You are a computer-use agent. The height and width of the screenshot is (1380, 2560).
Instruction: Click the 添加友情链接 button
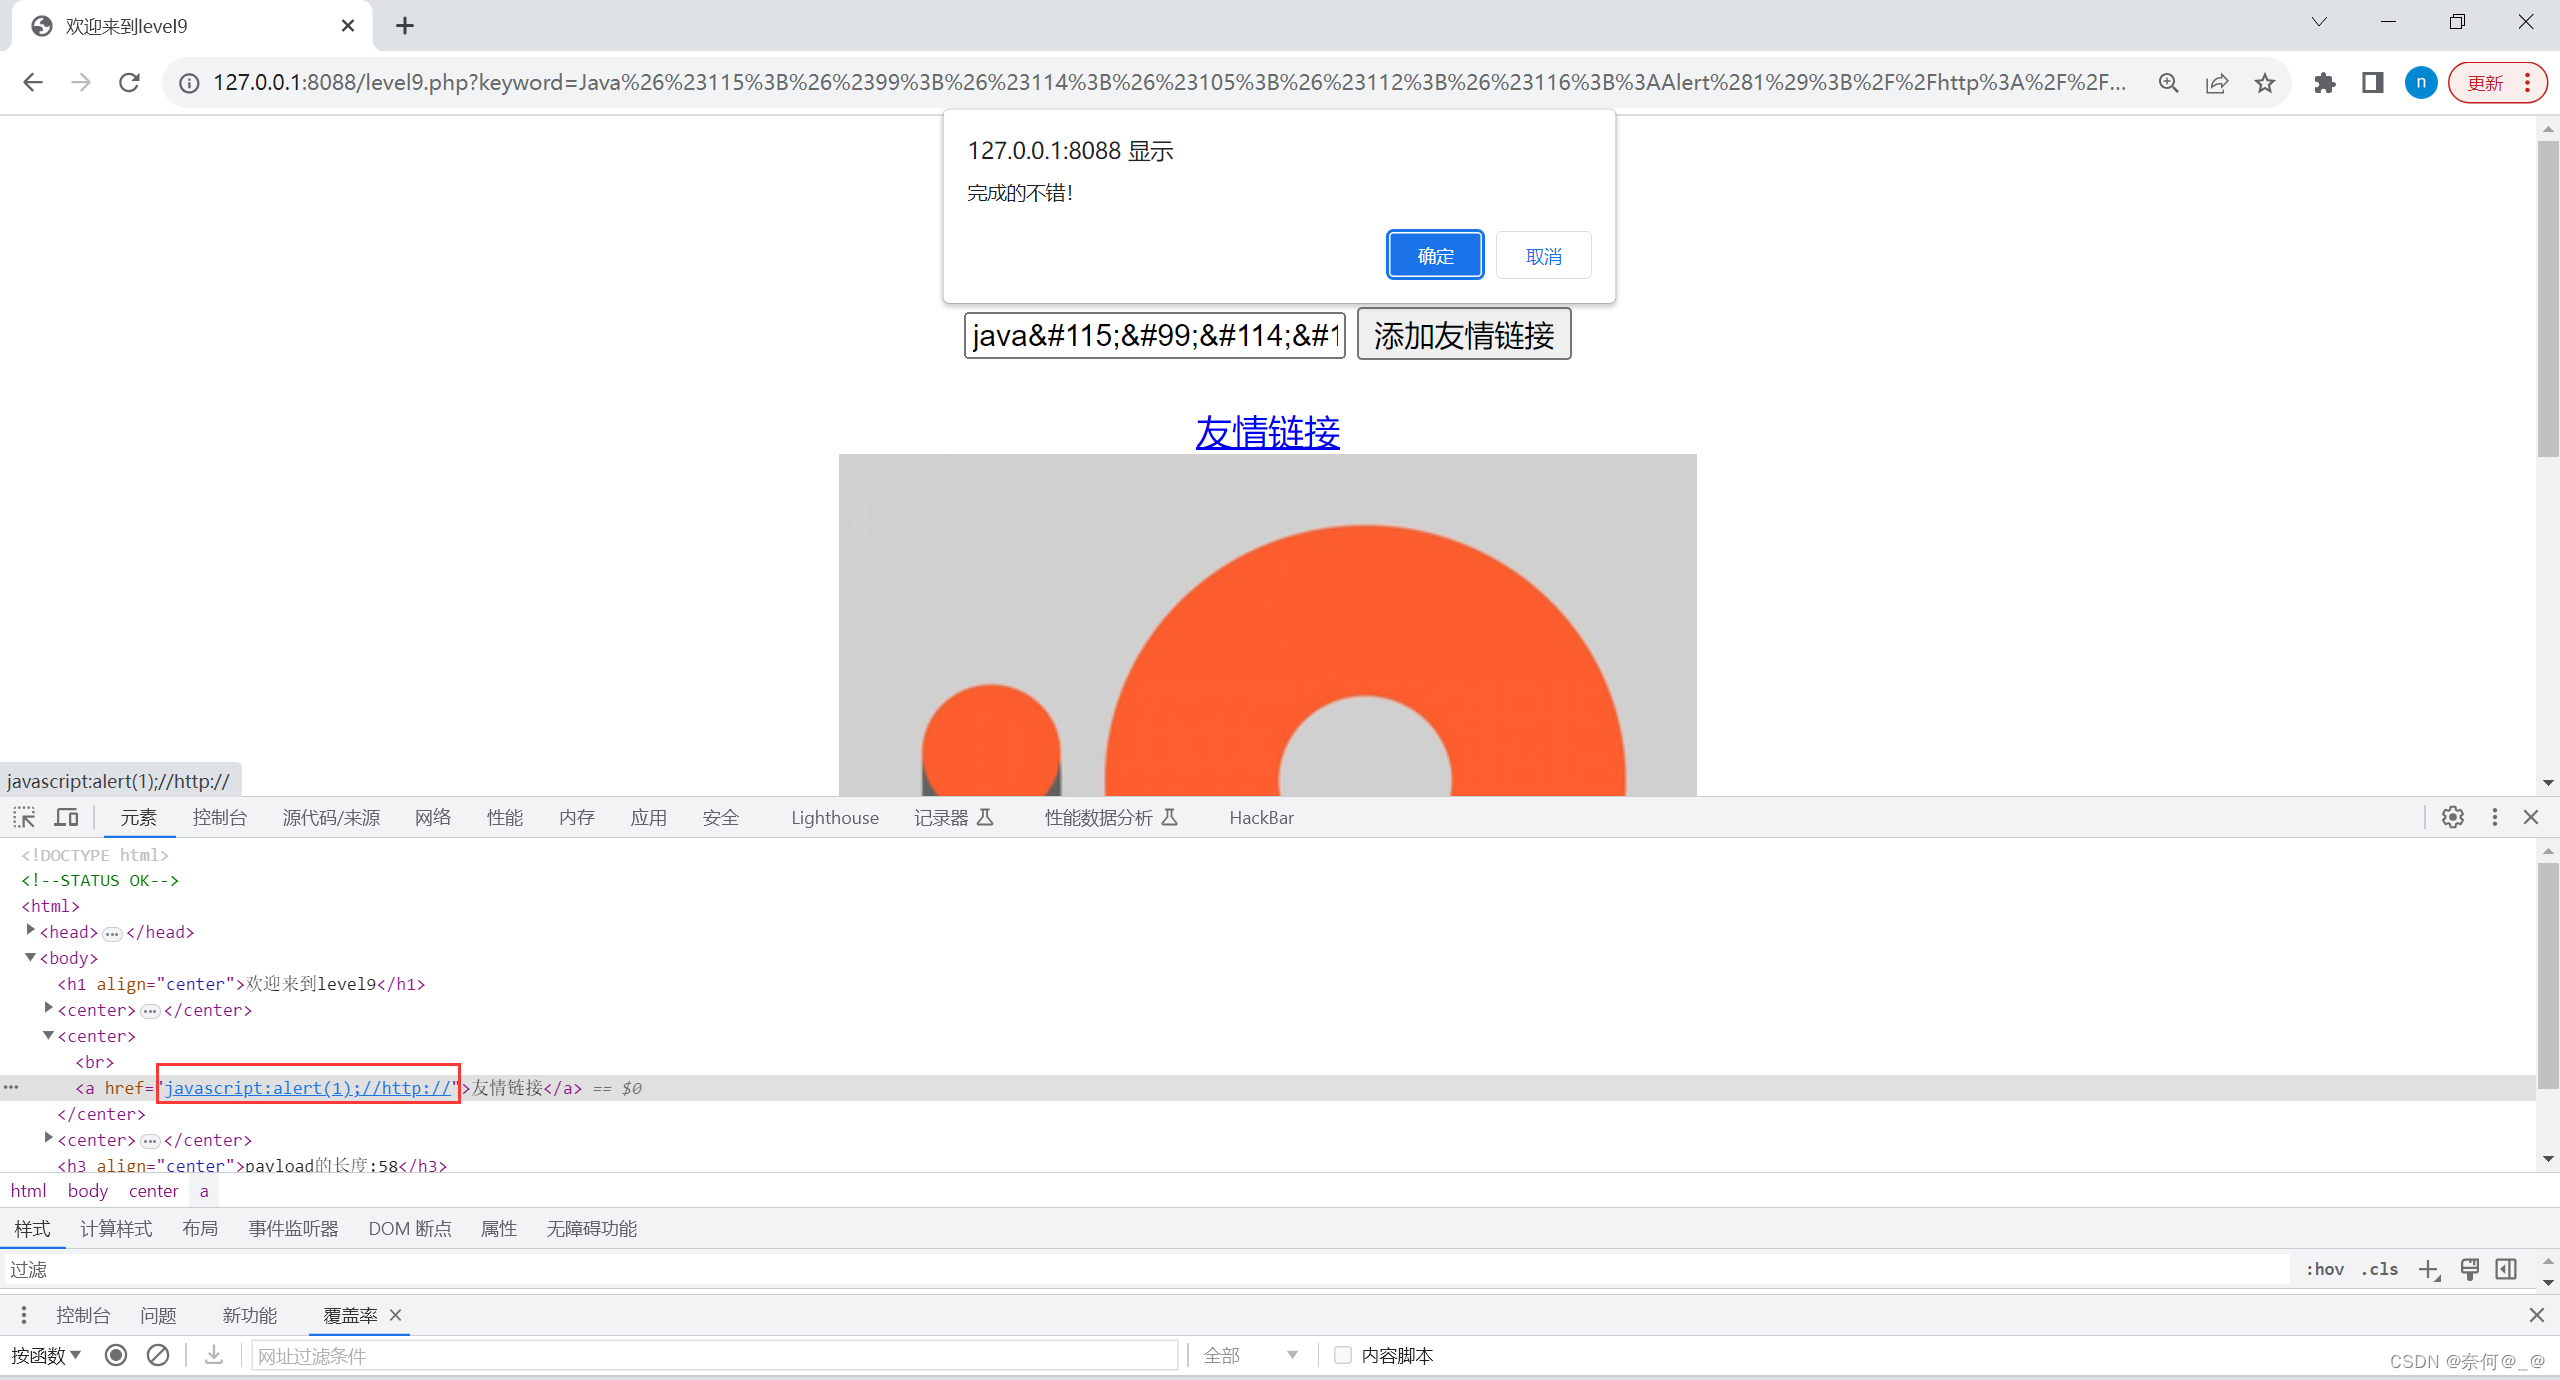(1464, 335)
